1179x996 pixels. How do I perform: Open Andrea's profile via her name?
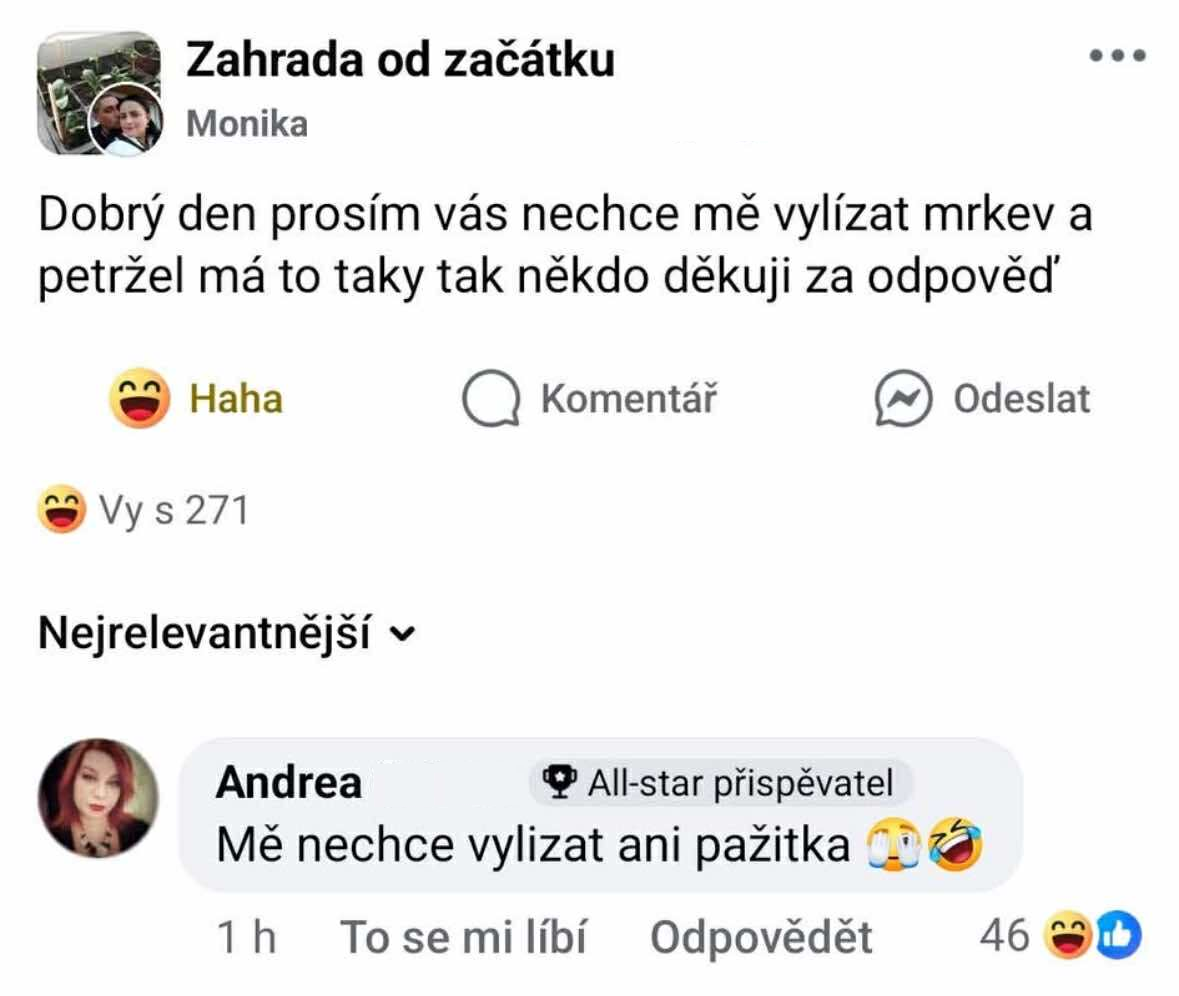click(x=288, y=783)
